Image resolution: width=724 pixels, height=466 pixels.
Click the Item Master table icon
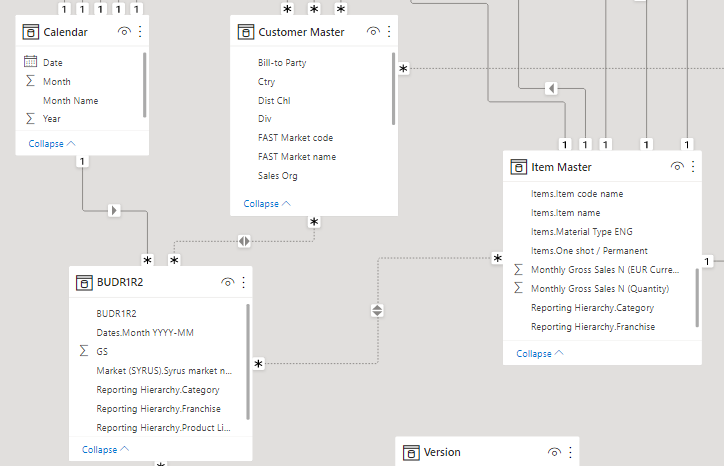pyautogui.click(x=519, y=167)
